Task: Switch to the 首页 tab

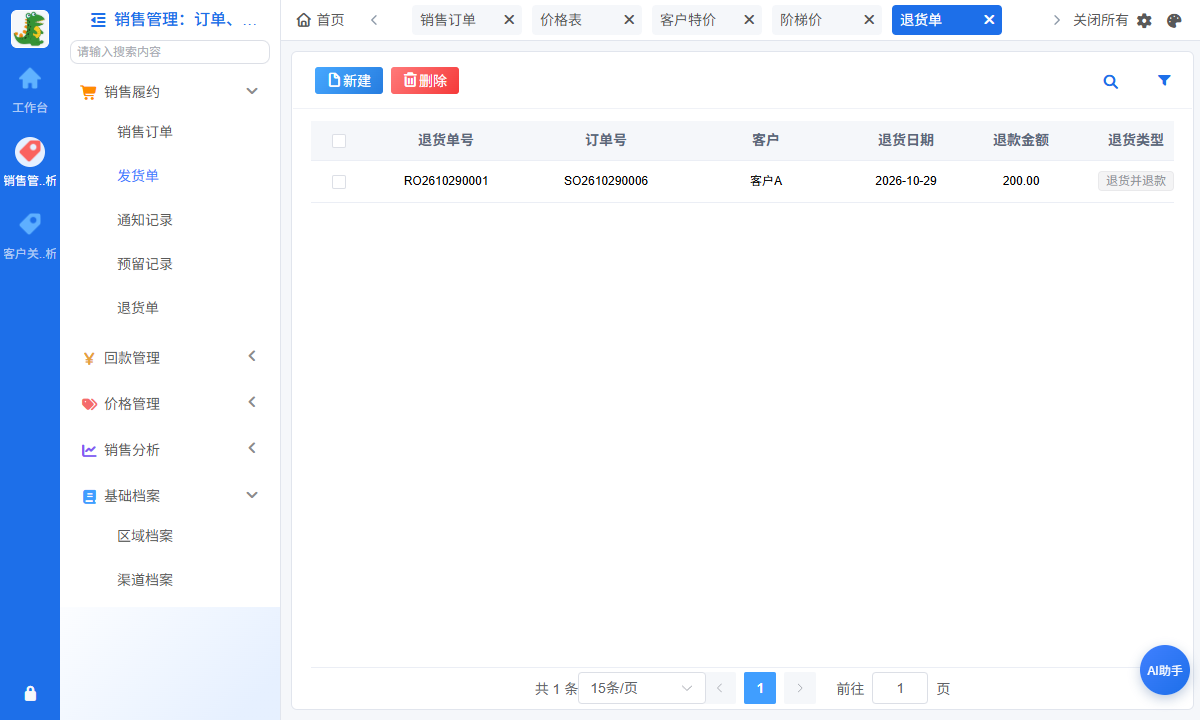Action: [320, 20]
